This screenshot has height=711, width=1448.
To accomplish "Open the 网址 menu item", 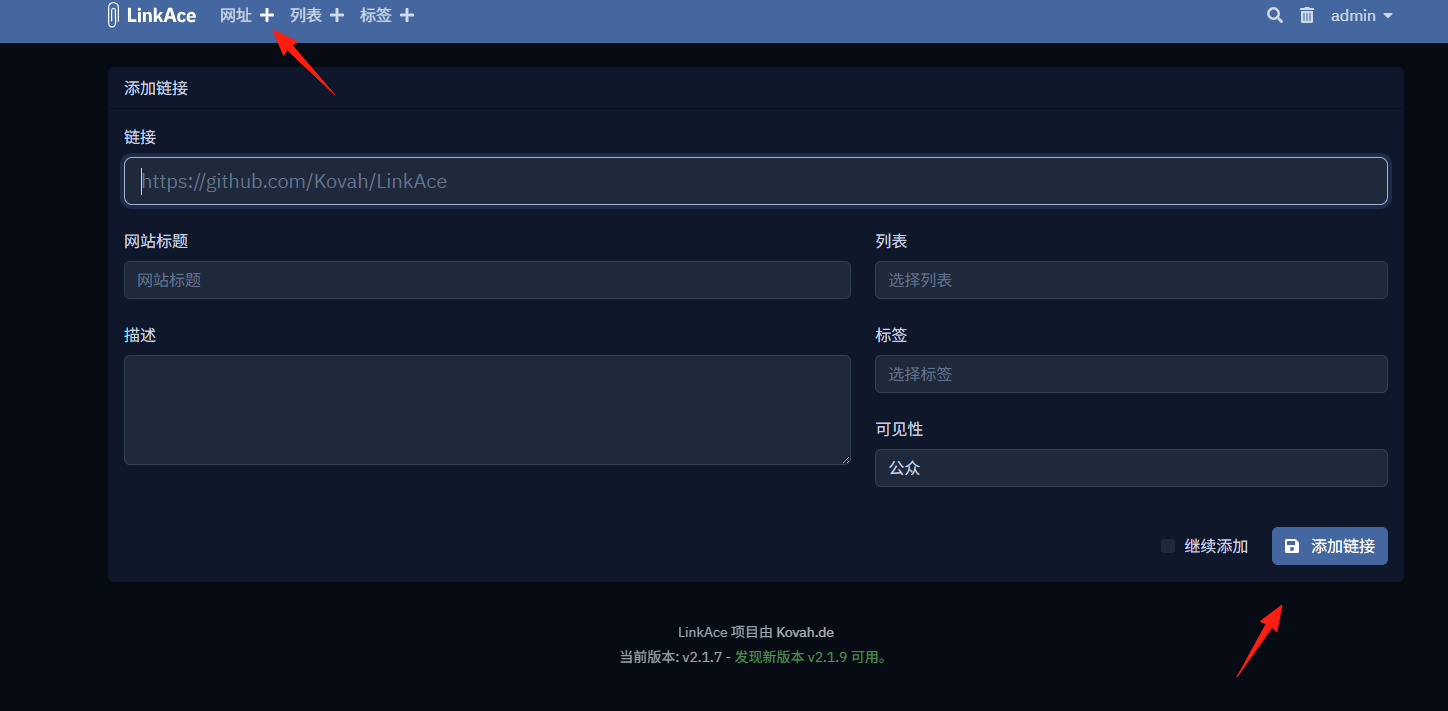I will [x=236, y=15].
